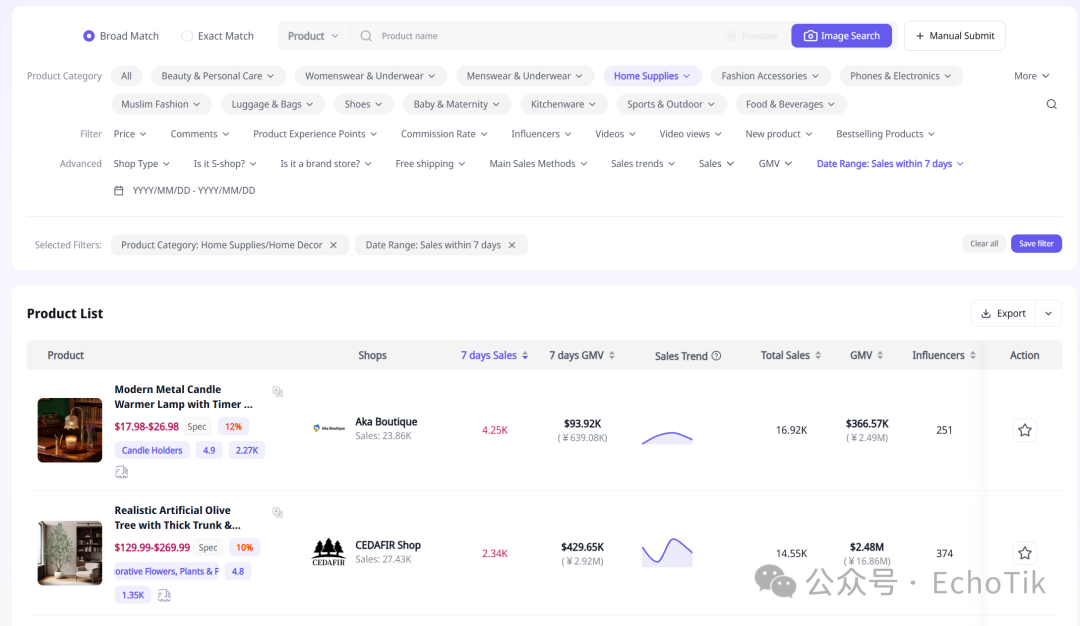
Task: Click the Product name search field
Action: 544,36
